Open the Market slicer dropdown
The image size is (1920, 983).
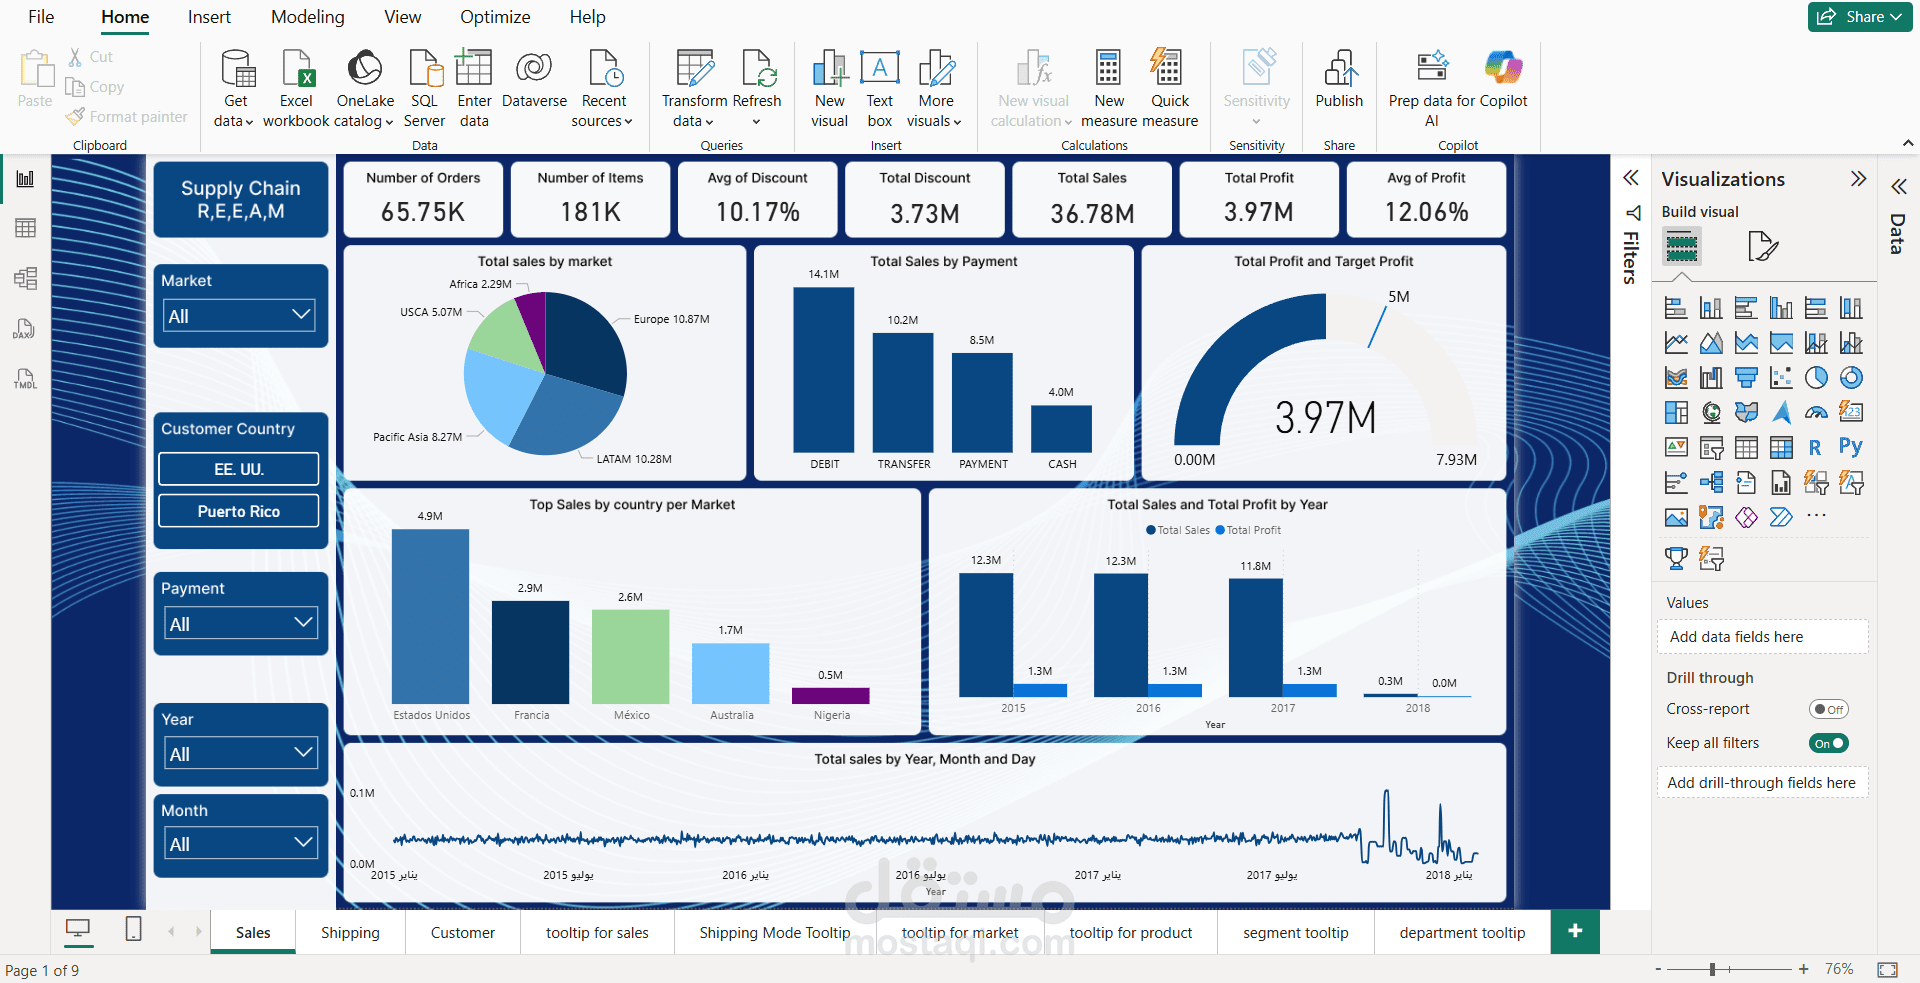click(240, 316)
